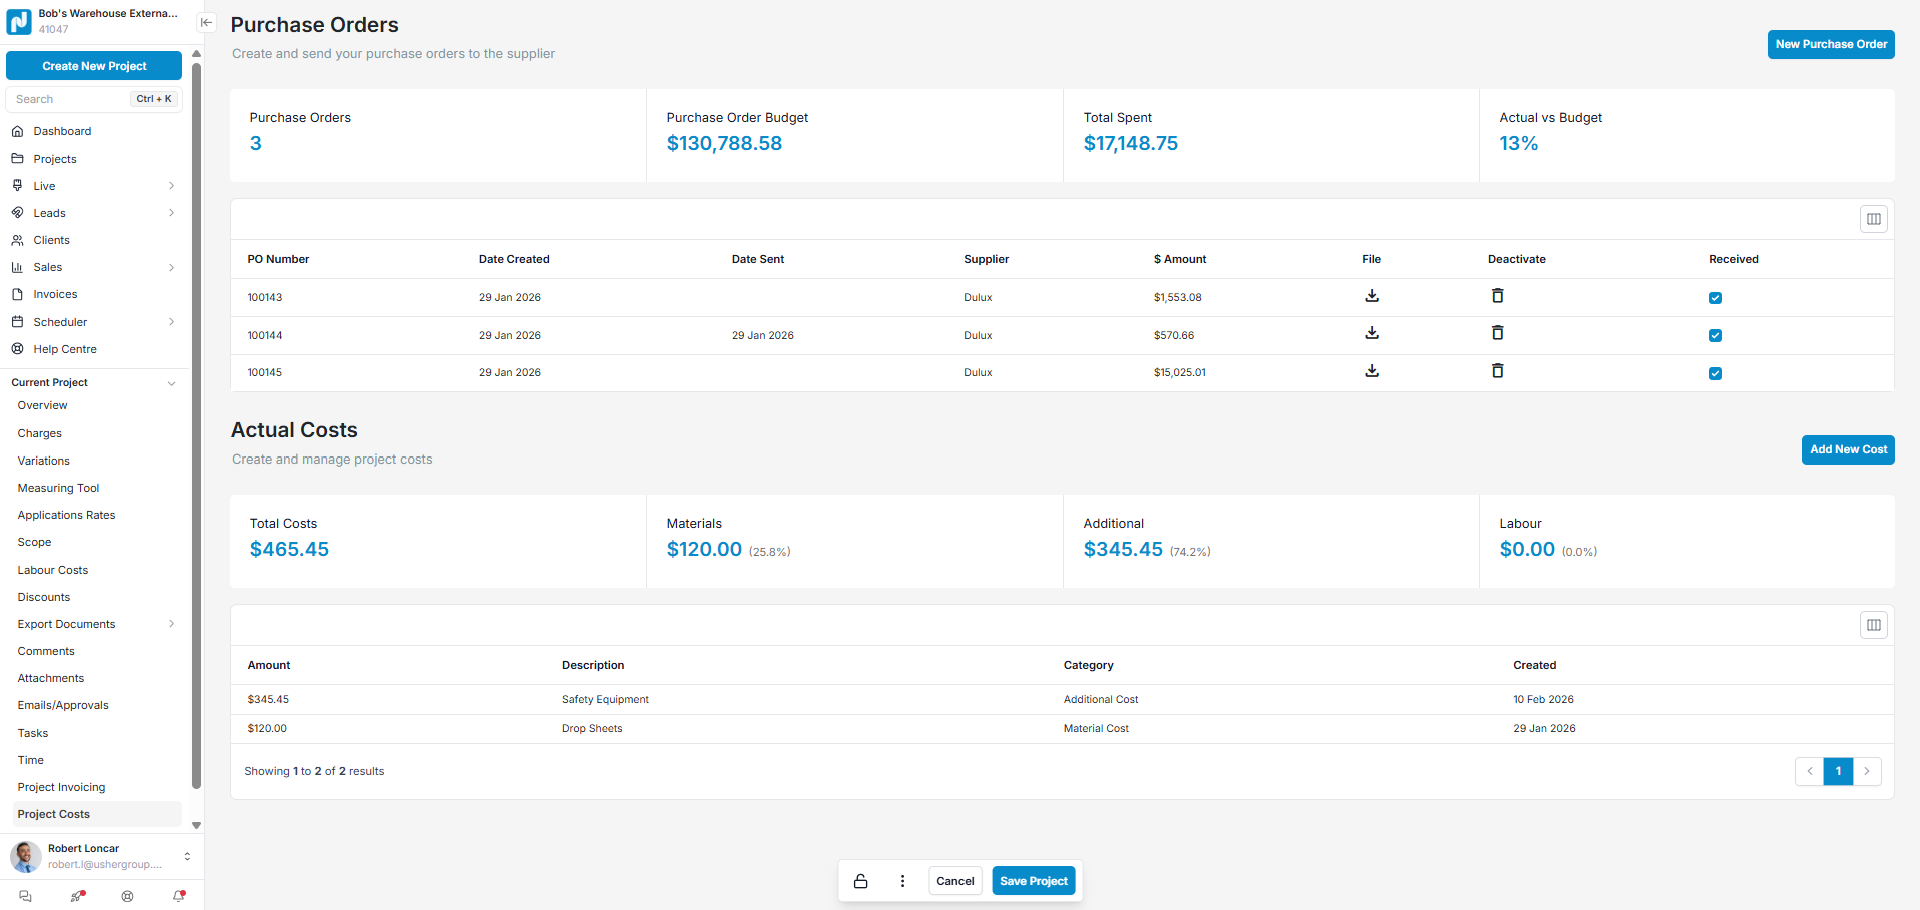The height and width of the screenshot is (910, 1920).
Task: Open notifications bell in sidebar footer
Action: point(179,896)
